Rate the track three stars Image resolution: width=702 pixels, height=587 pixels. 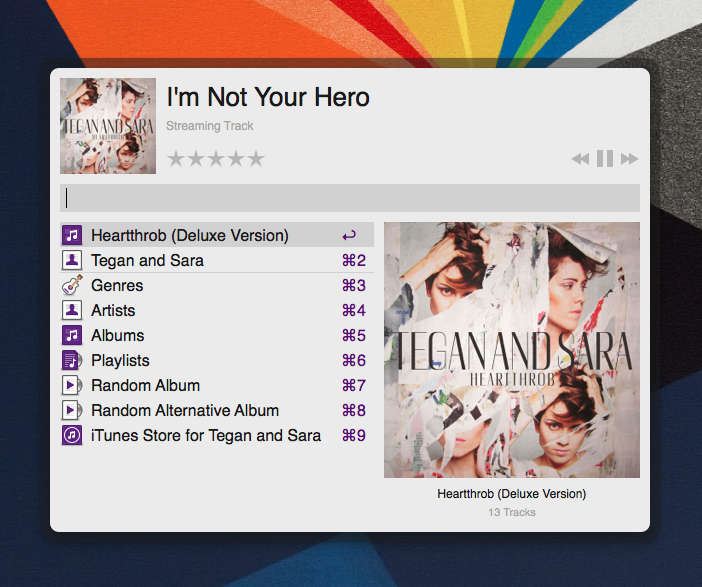coord(216,159)
